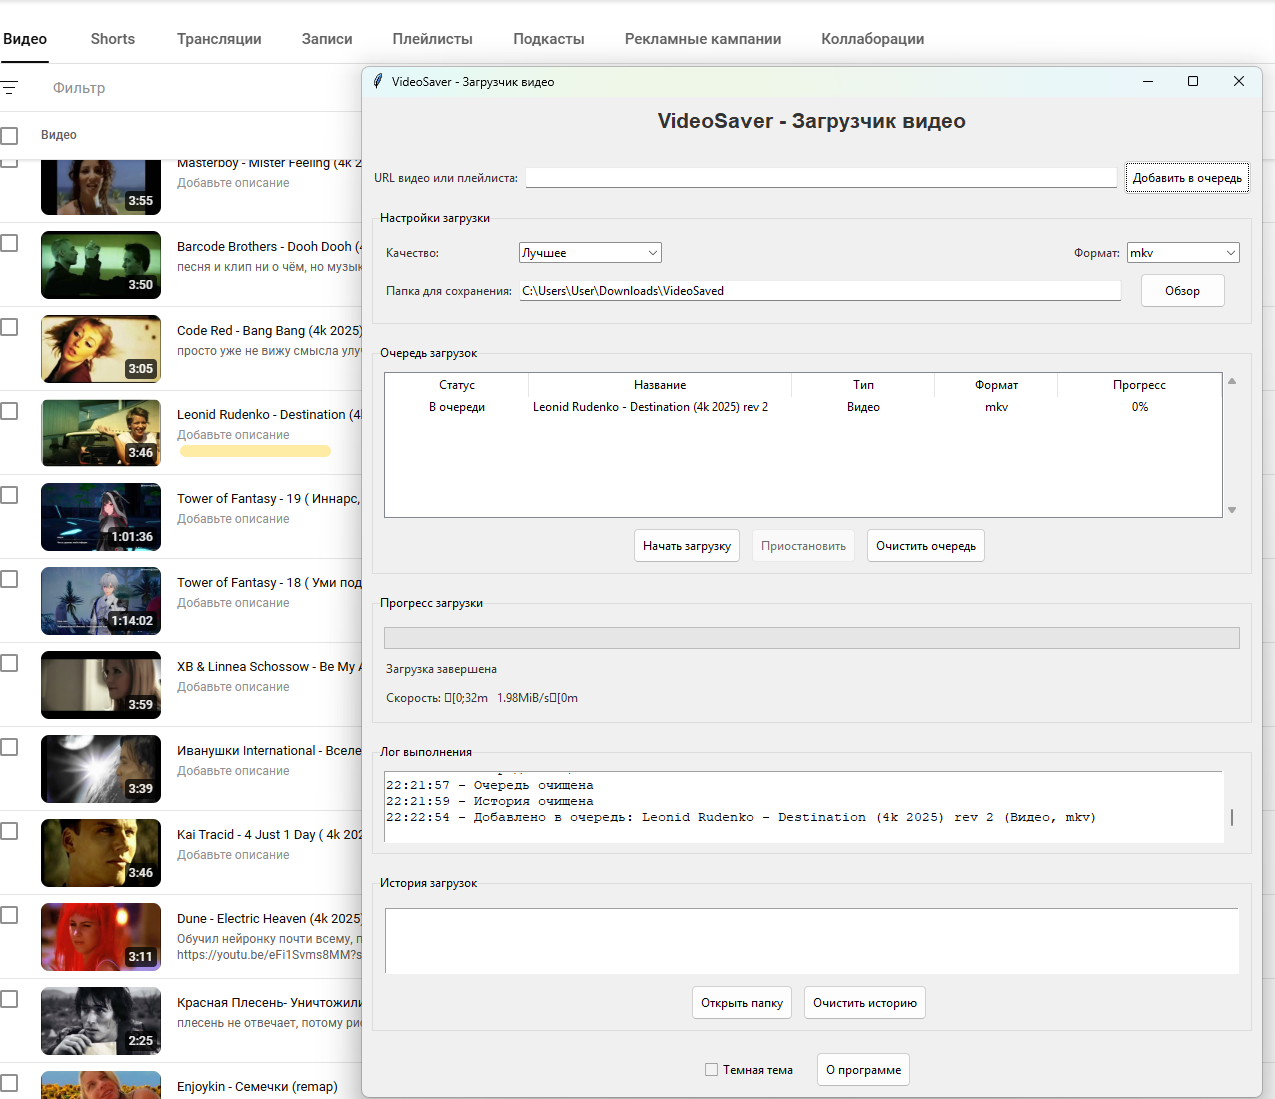Viewport: 1275px width, 1099px height.
Task: Click the Обзор folder browse button
Action: [x=1183, y=291]
